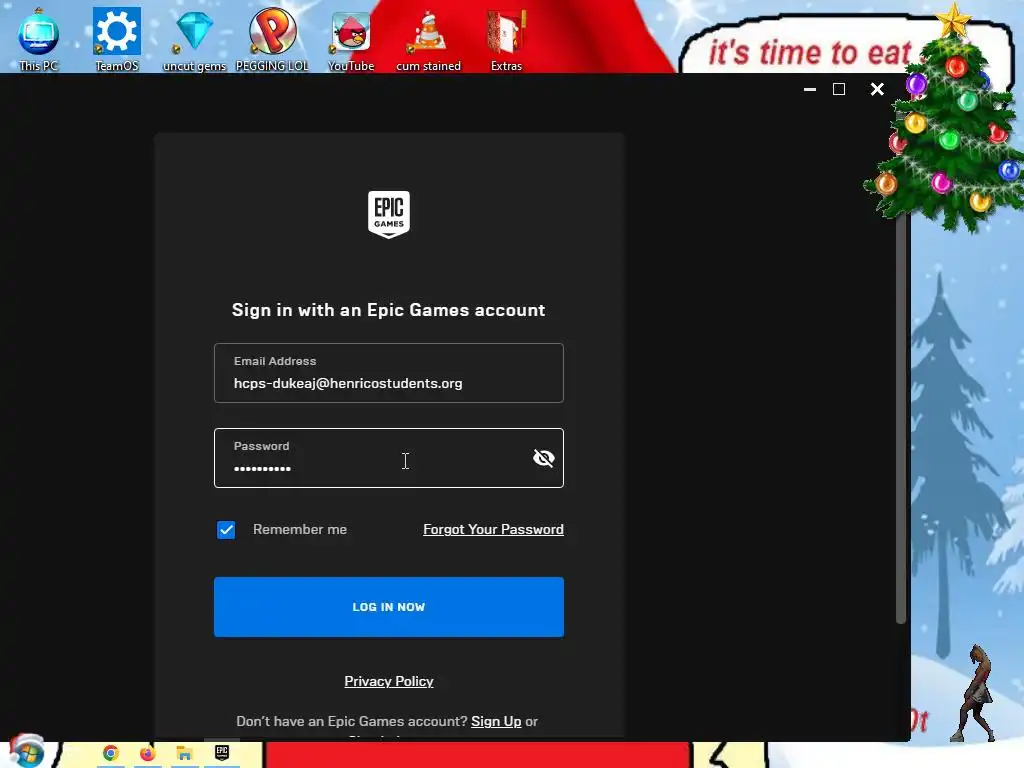Image resolution: width=1024 pixels, height=768 pixels.
Task: Toggle password visibility eye icon
Action: (x=543, y=458)
